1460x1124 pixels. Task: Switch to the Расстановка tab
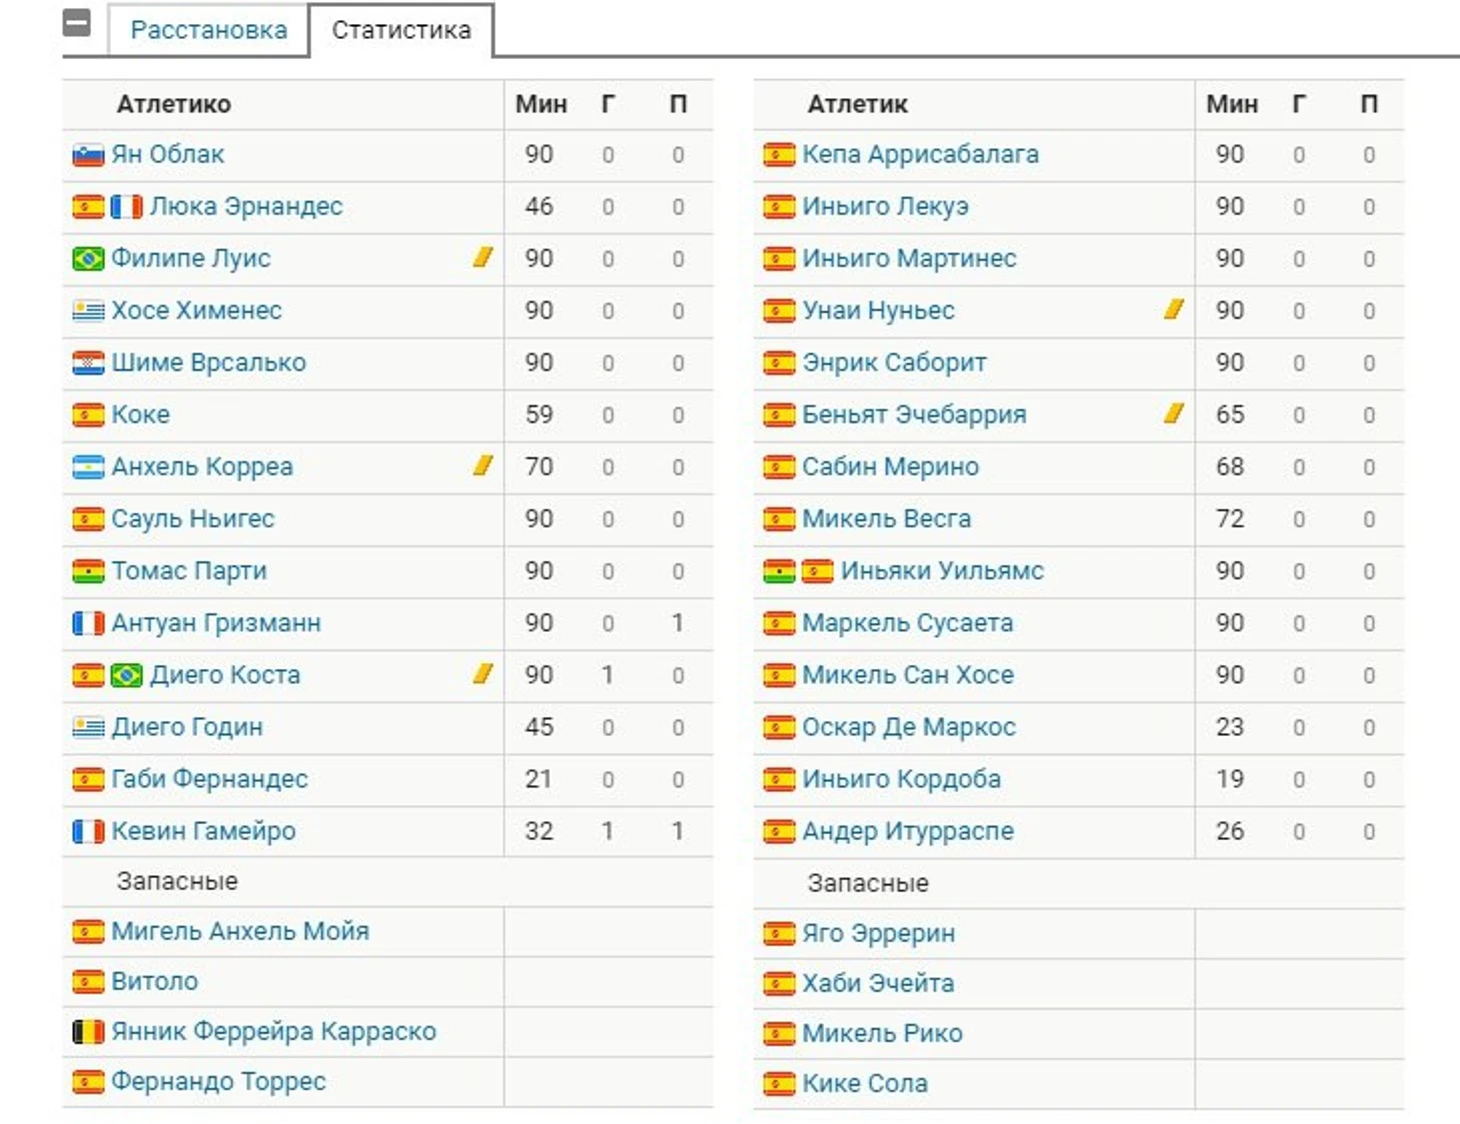209,30
